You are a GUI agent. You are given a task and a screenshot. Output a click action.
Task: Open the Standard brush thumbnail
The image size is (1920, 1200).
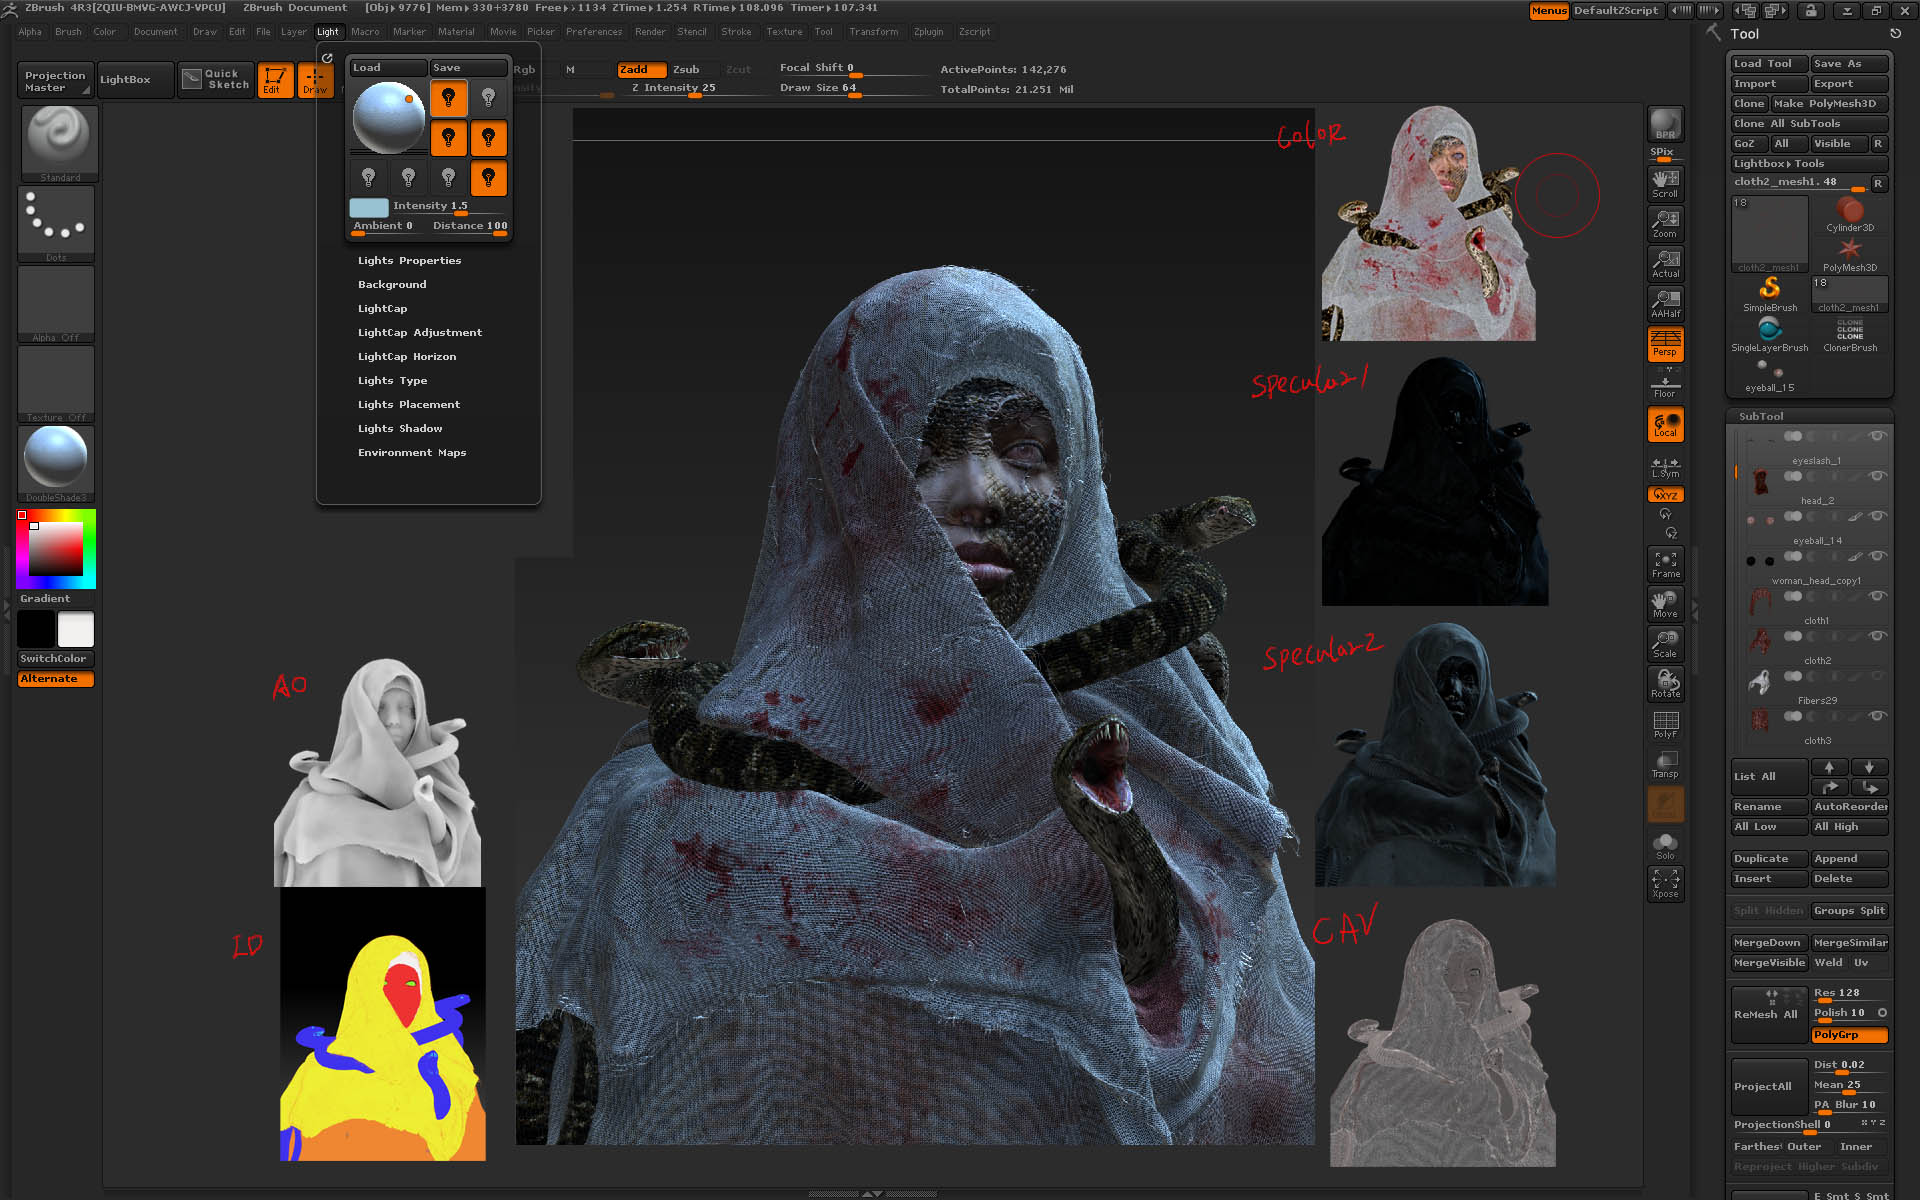pos(59,143)
